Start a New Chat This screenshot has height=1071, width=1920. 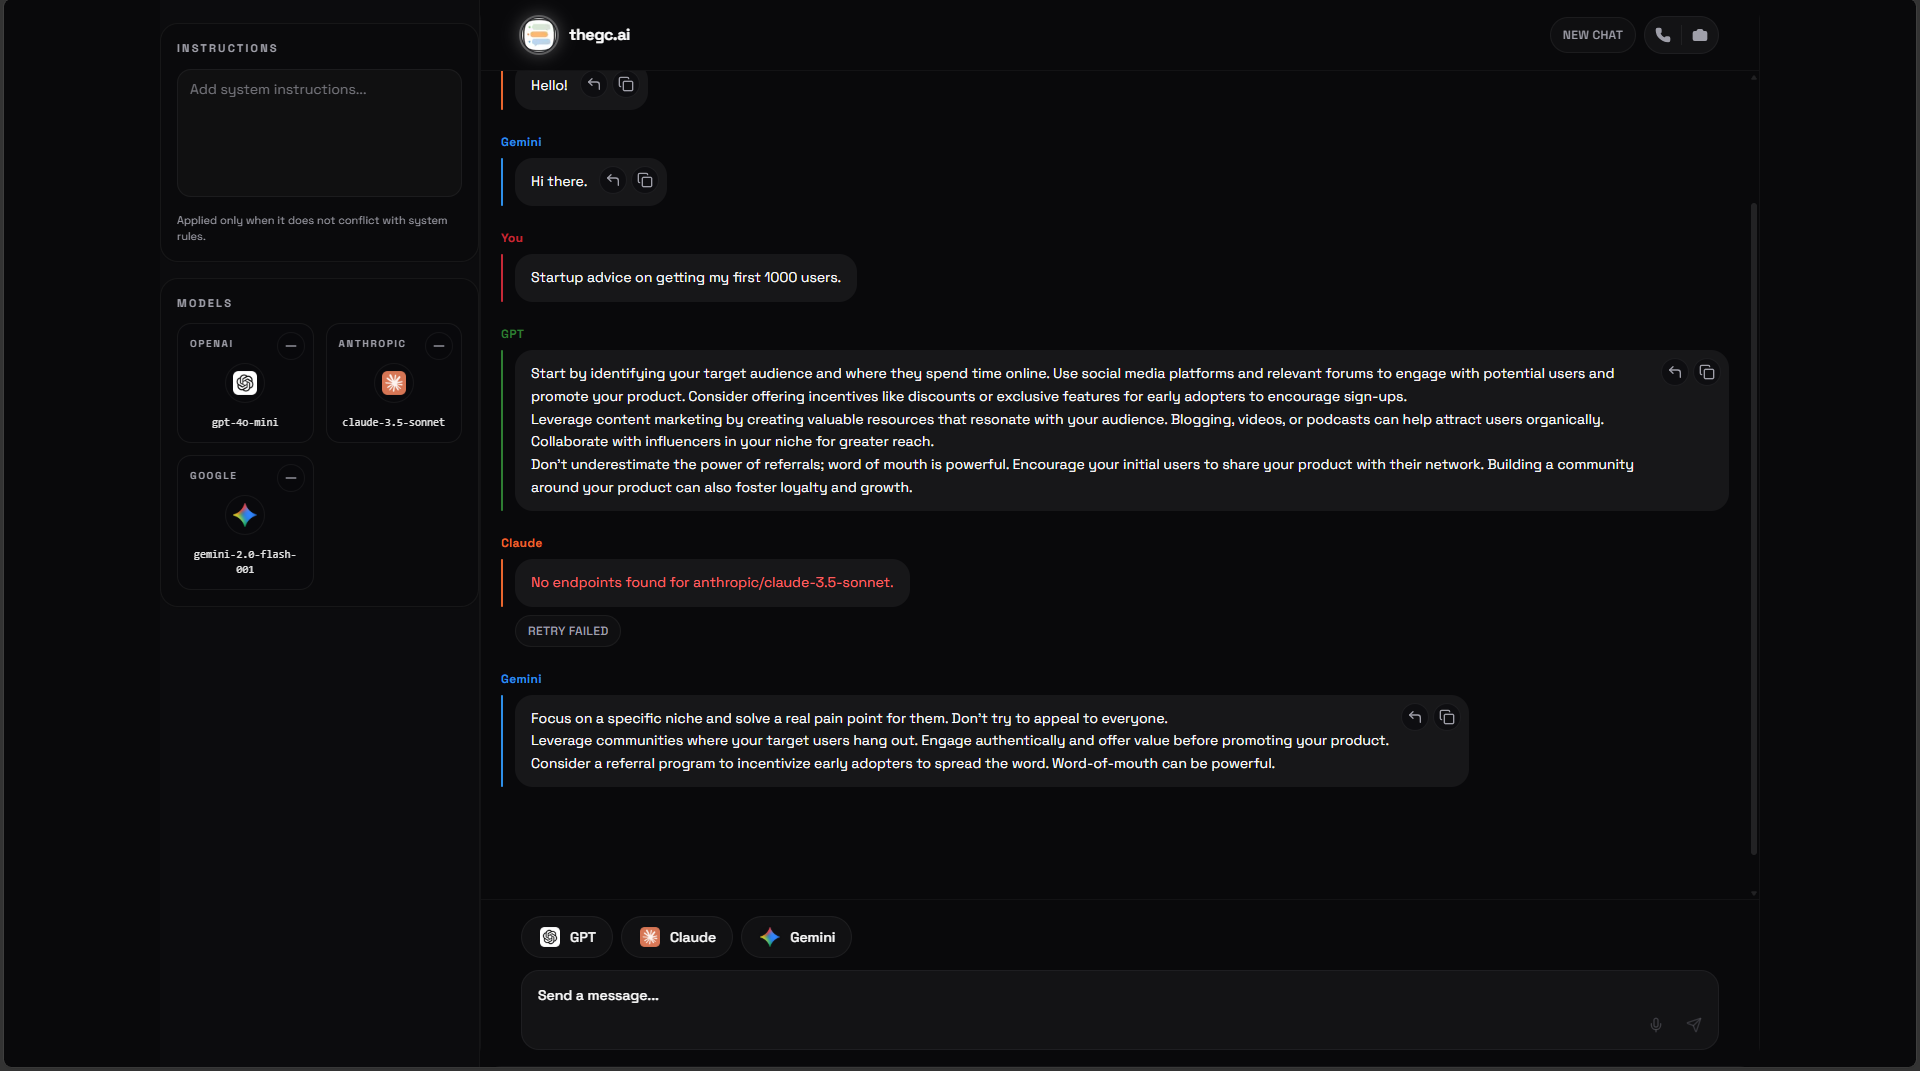tap(1592, 35)
